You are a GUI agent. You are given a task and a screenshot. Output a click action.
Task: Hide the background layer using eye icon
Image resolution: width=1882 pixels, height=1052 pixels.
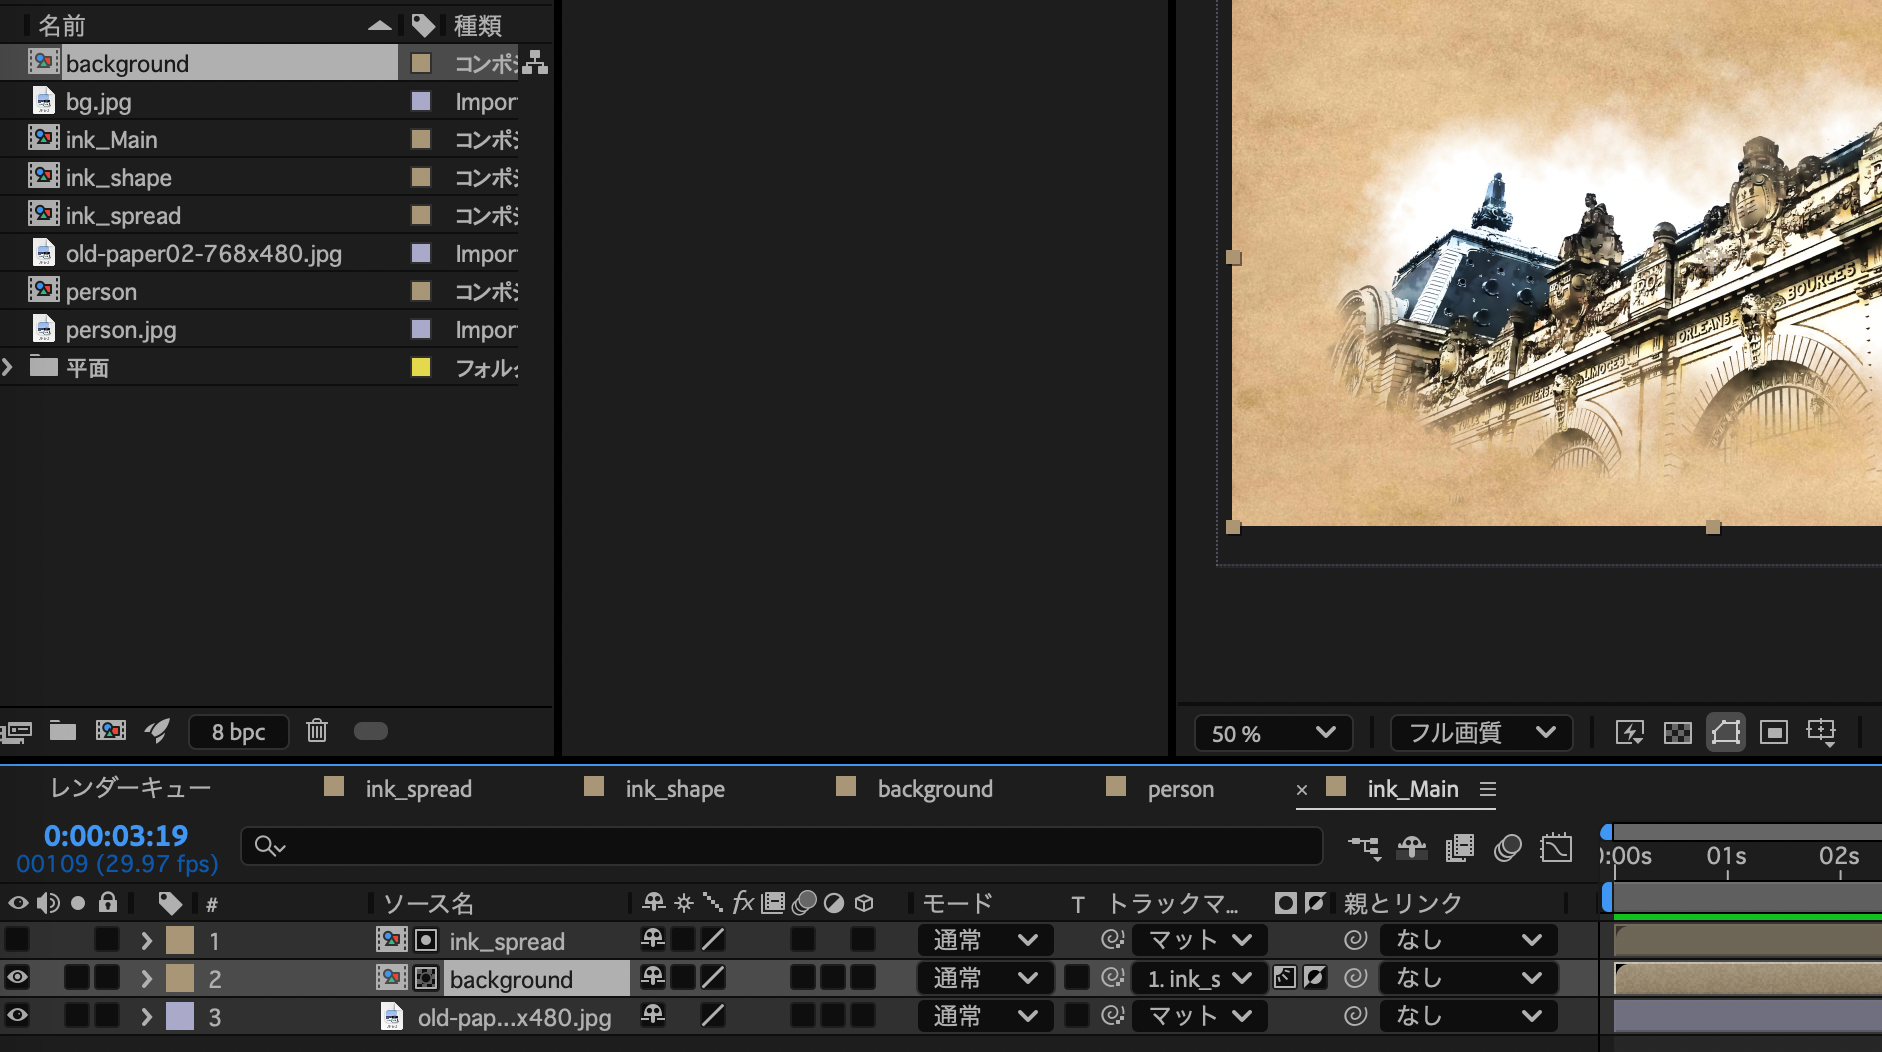click(x=17, y=978)
